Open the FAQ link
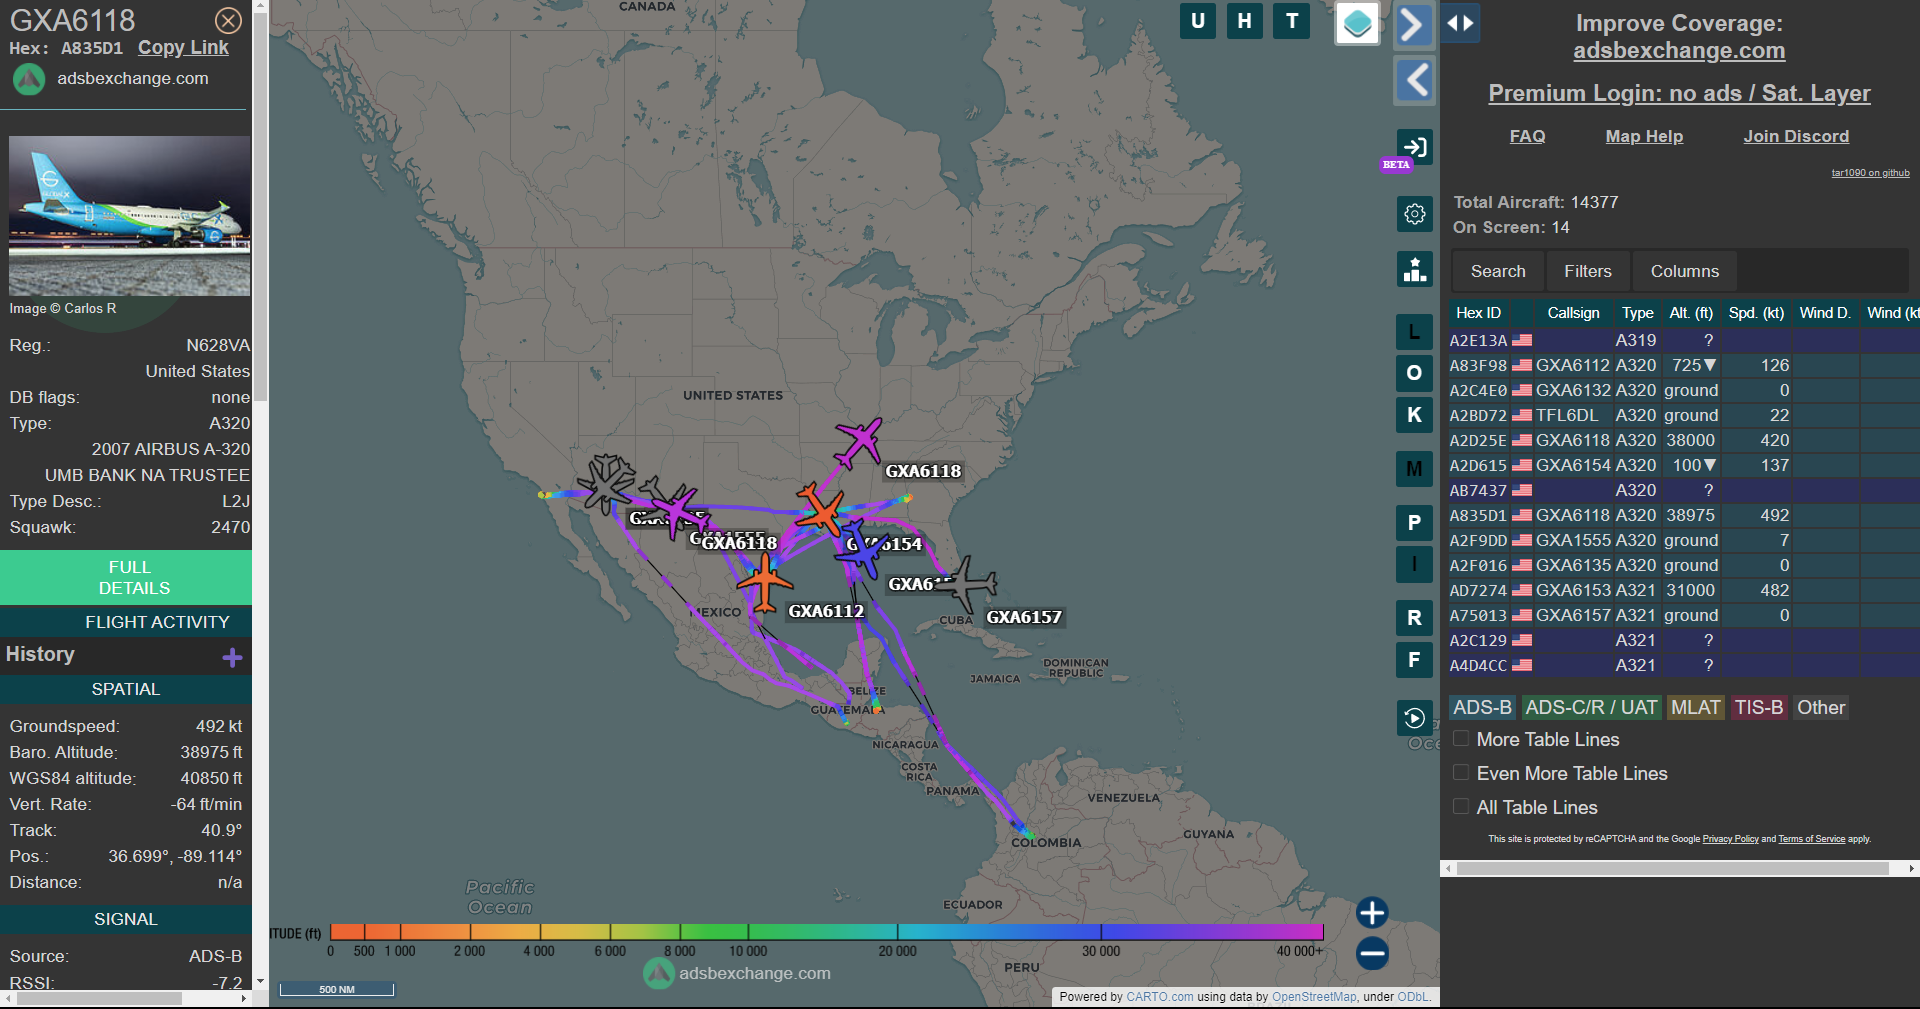The width and height of the screenshot is (1920, 1009). click(x=1527, y=136)
